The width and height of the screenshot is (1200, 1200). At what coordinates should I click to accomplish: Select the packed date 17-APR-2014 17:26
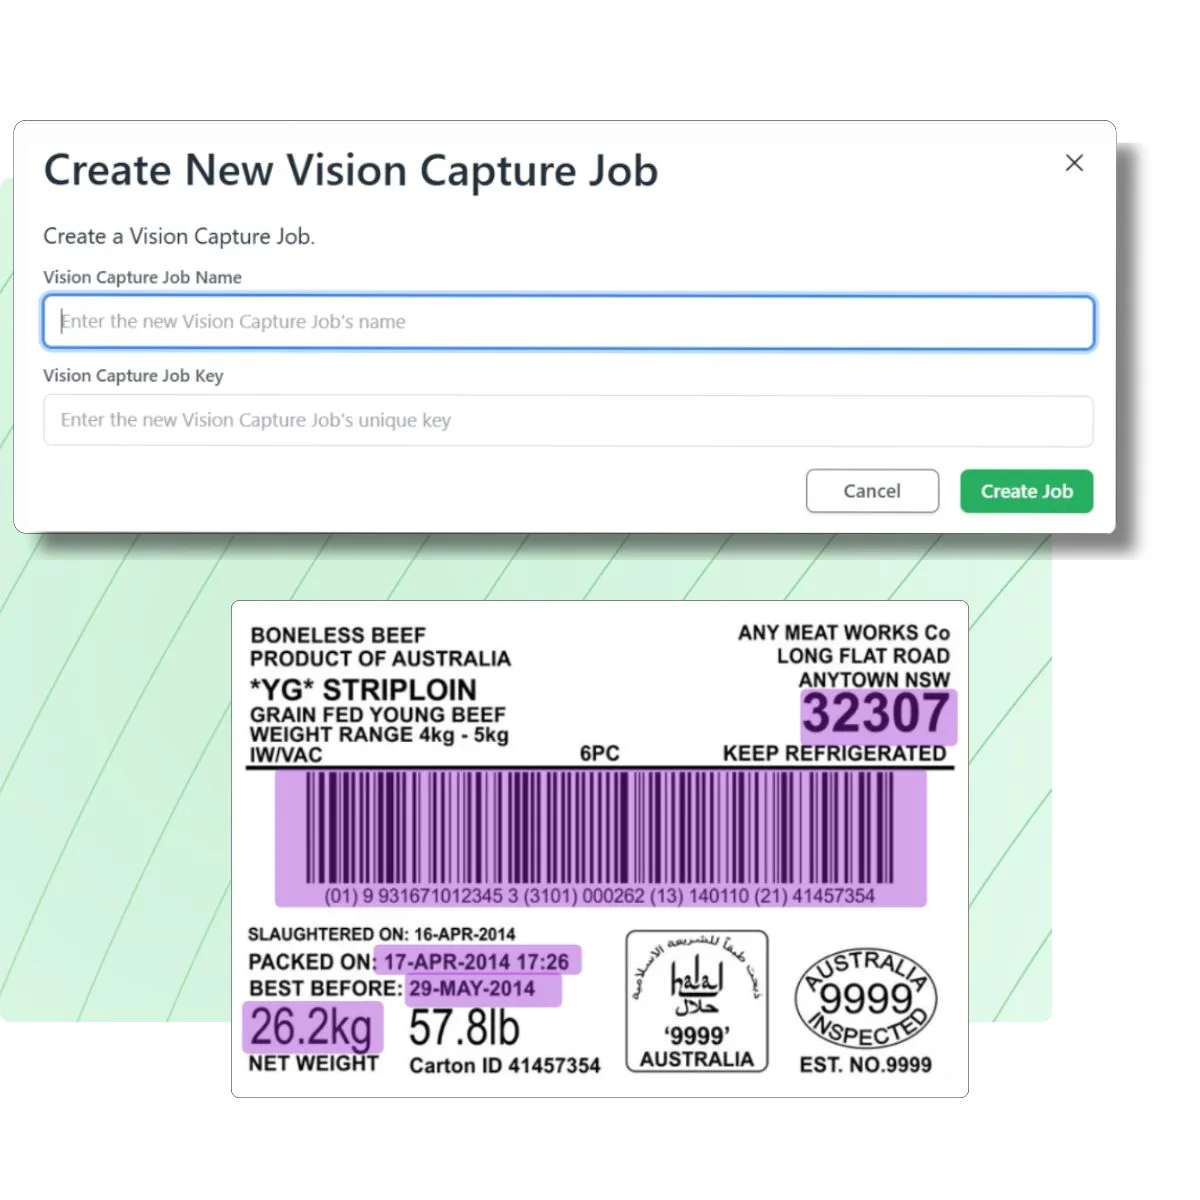(x=477, y=961)
